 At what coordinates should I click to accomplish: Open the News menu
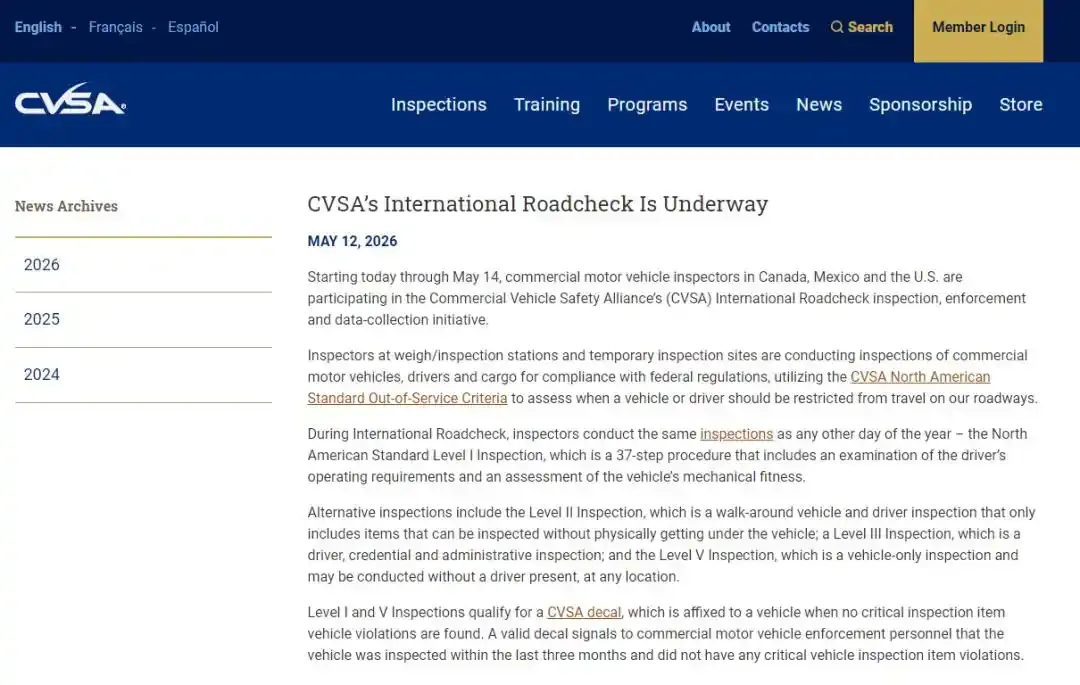(x=819, y=105)
